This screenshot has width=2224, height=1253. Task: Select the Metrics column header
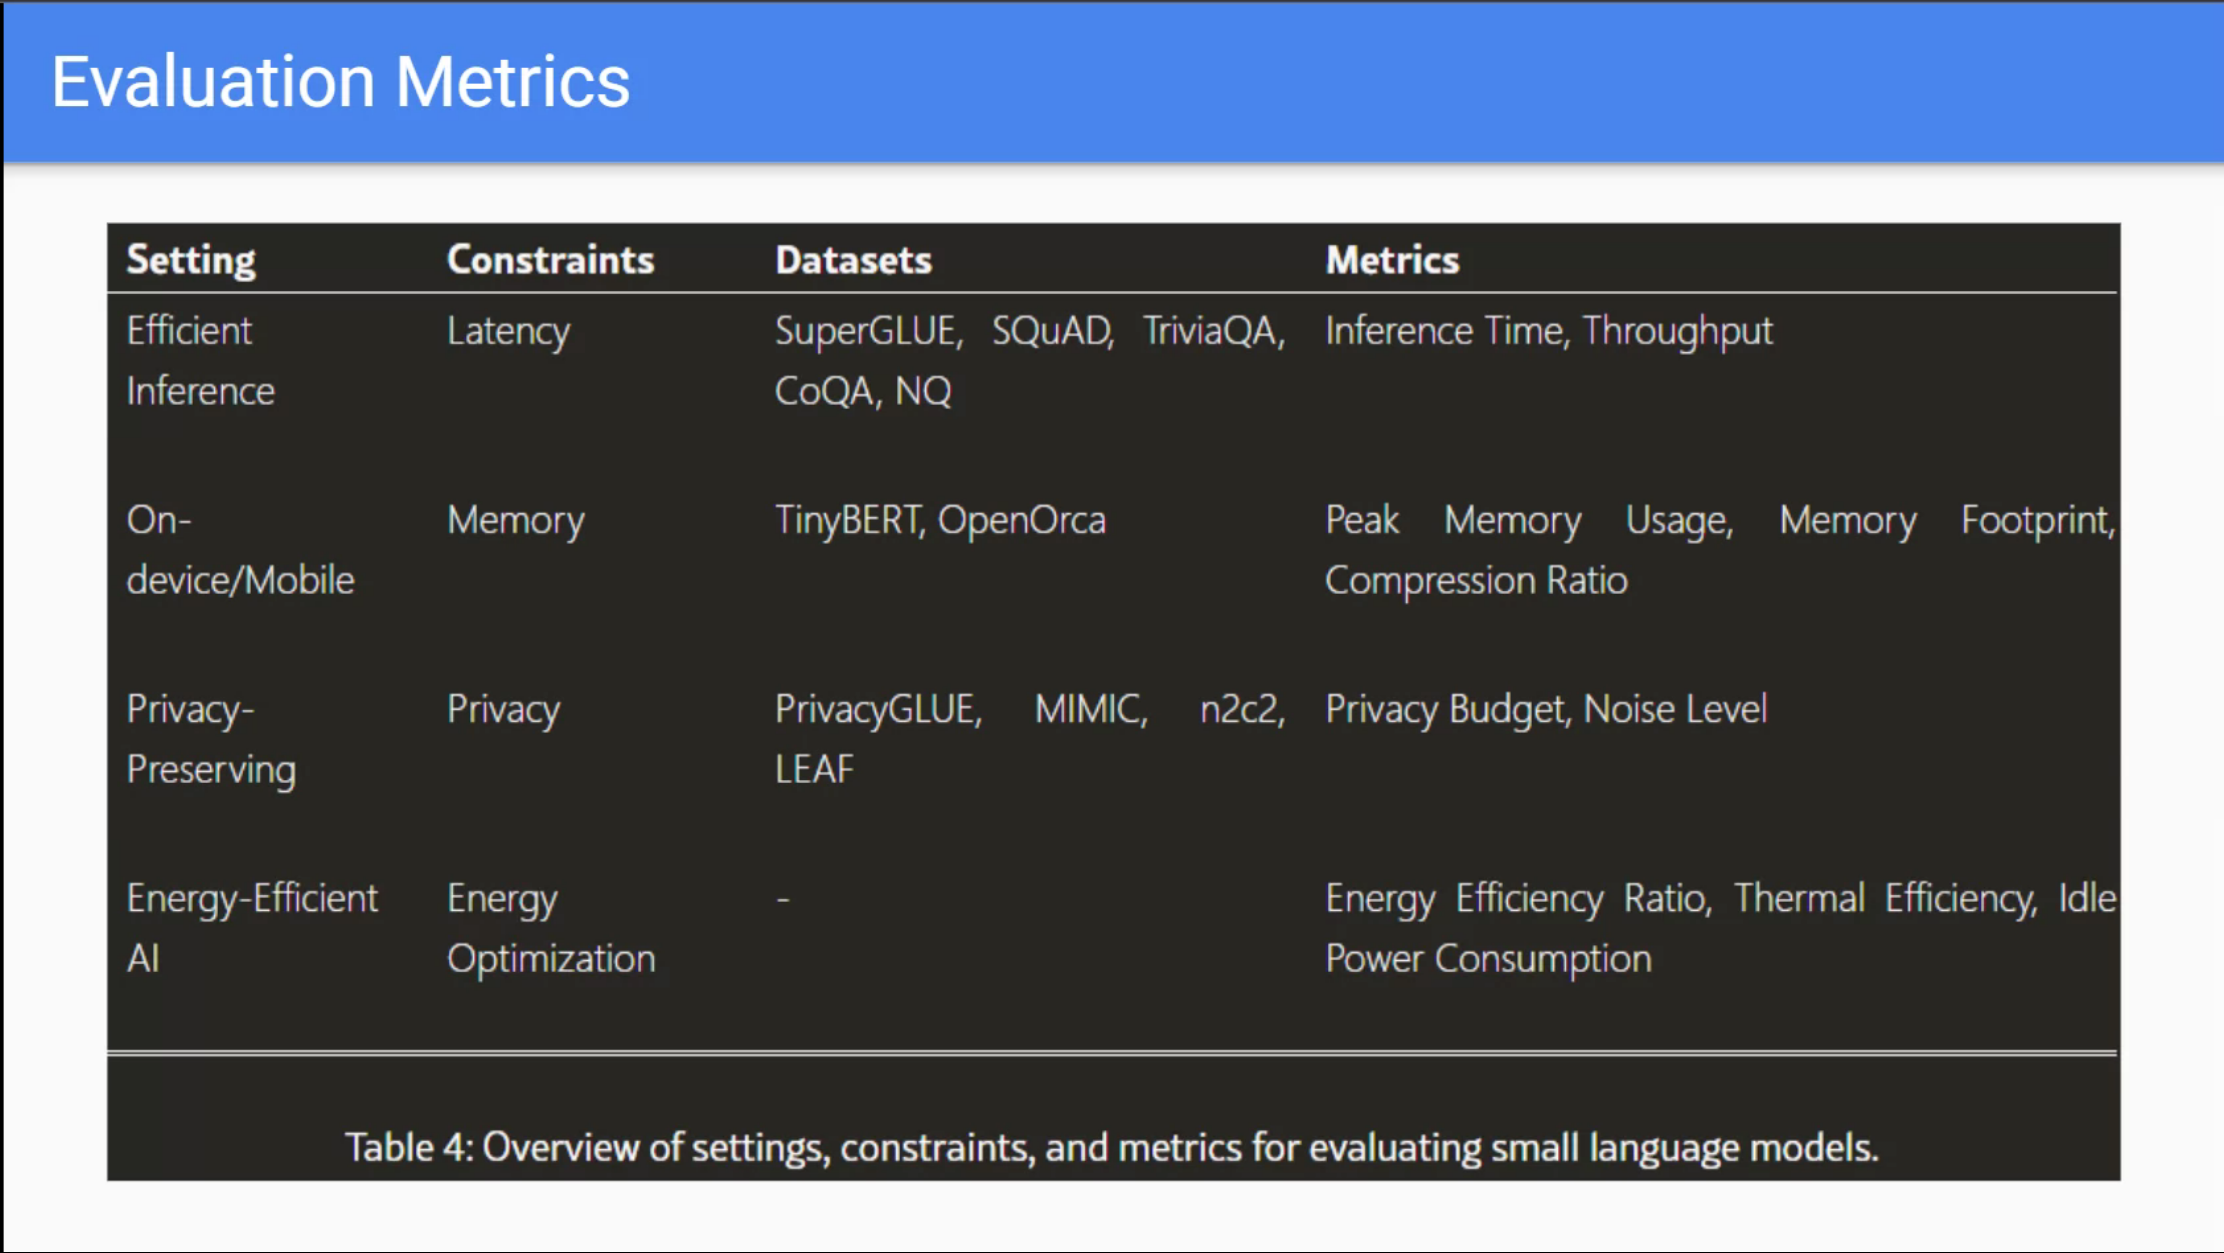coord(1391,258)
